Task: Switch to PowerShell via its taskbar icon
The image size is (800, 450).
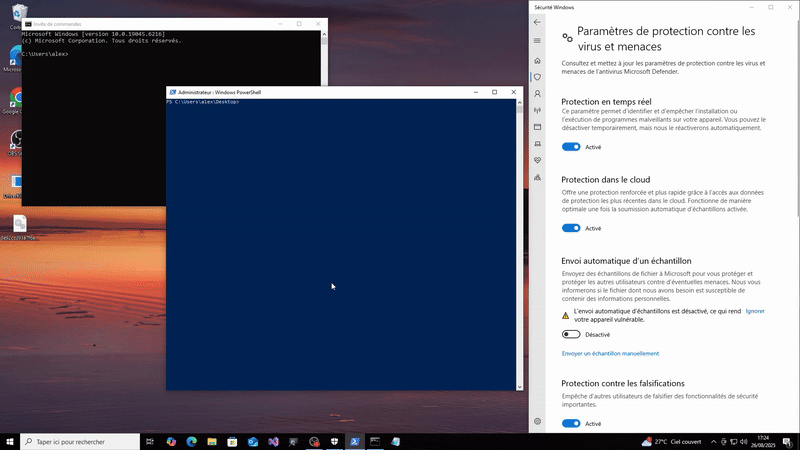Action: pos(355,442)
